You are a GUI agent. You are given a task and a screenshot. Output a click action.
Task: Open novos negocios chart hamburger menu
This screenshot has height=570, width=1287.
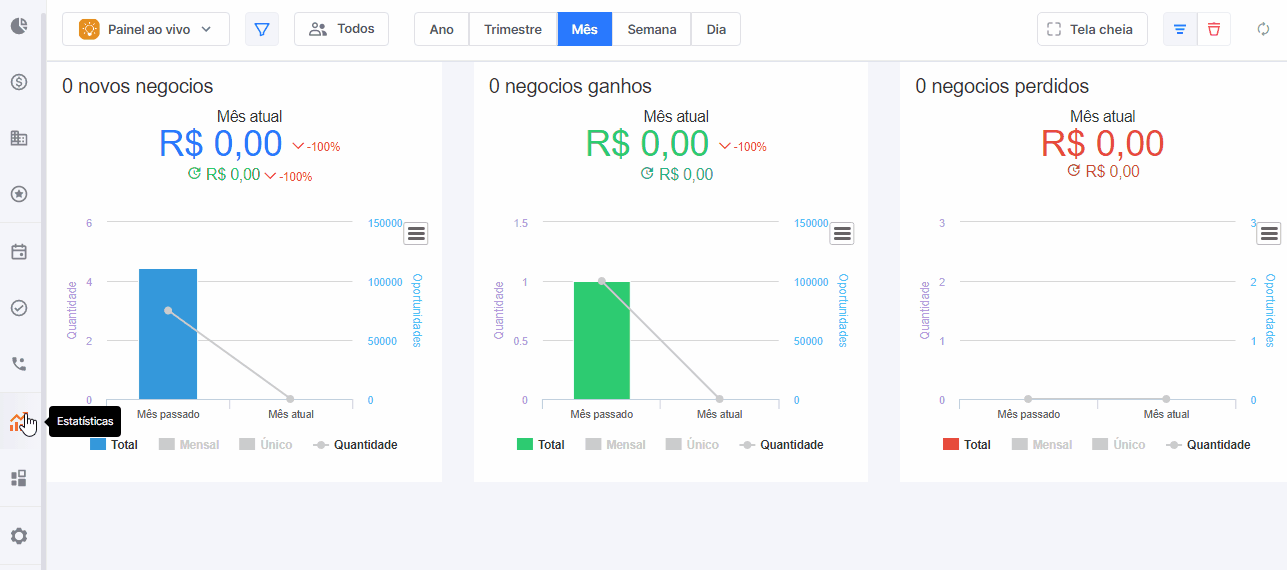pyautogui.click(x=416, y=233)
